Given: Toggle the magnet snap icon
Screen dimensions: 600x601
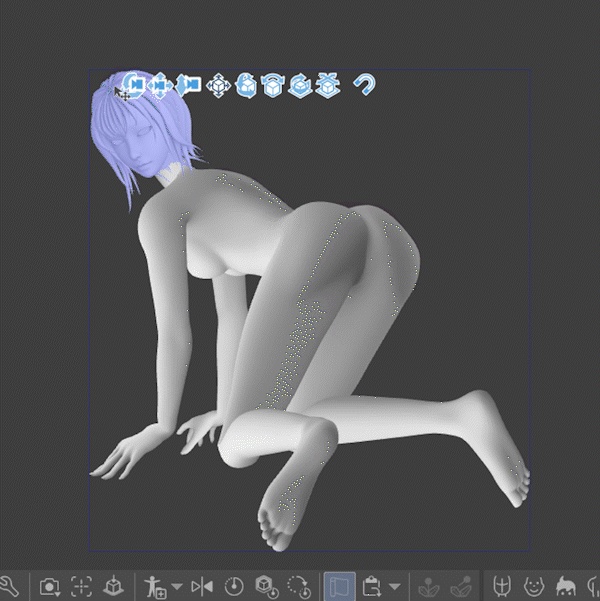Looking at the screenshot, I should [x=364, y=84].
